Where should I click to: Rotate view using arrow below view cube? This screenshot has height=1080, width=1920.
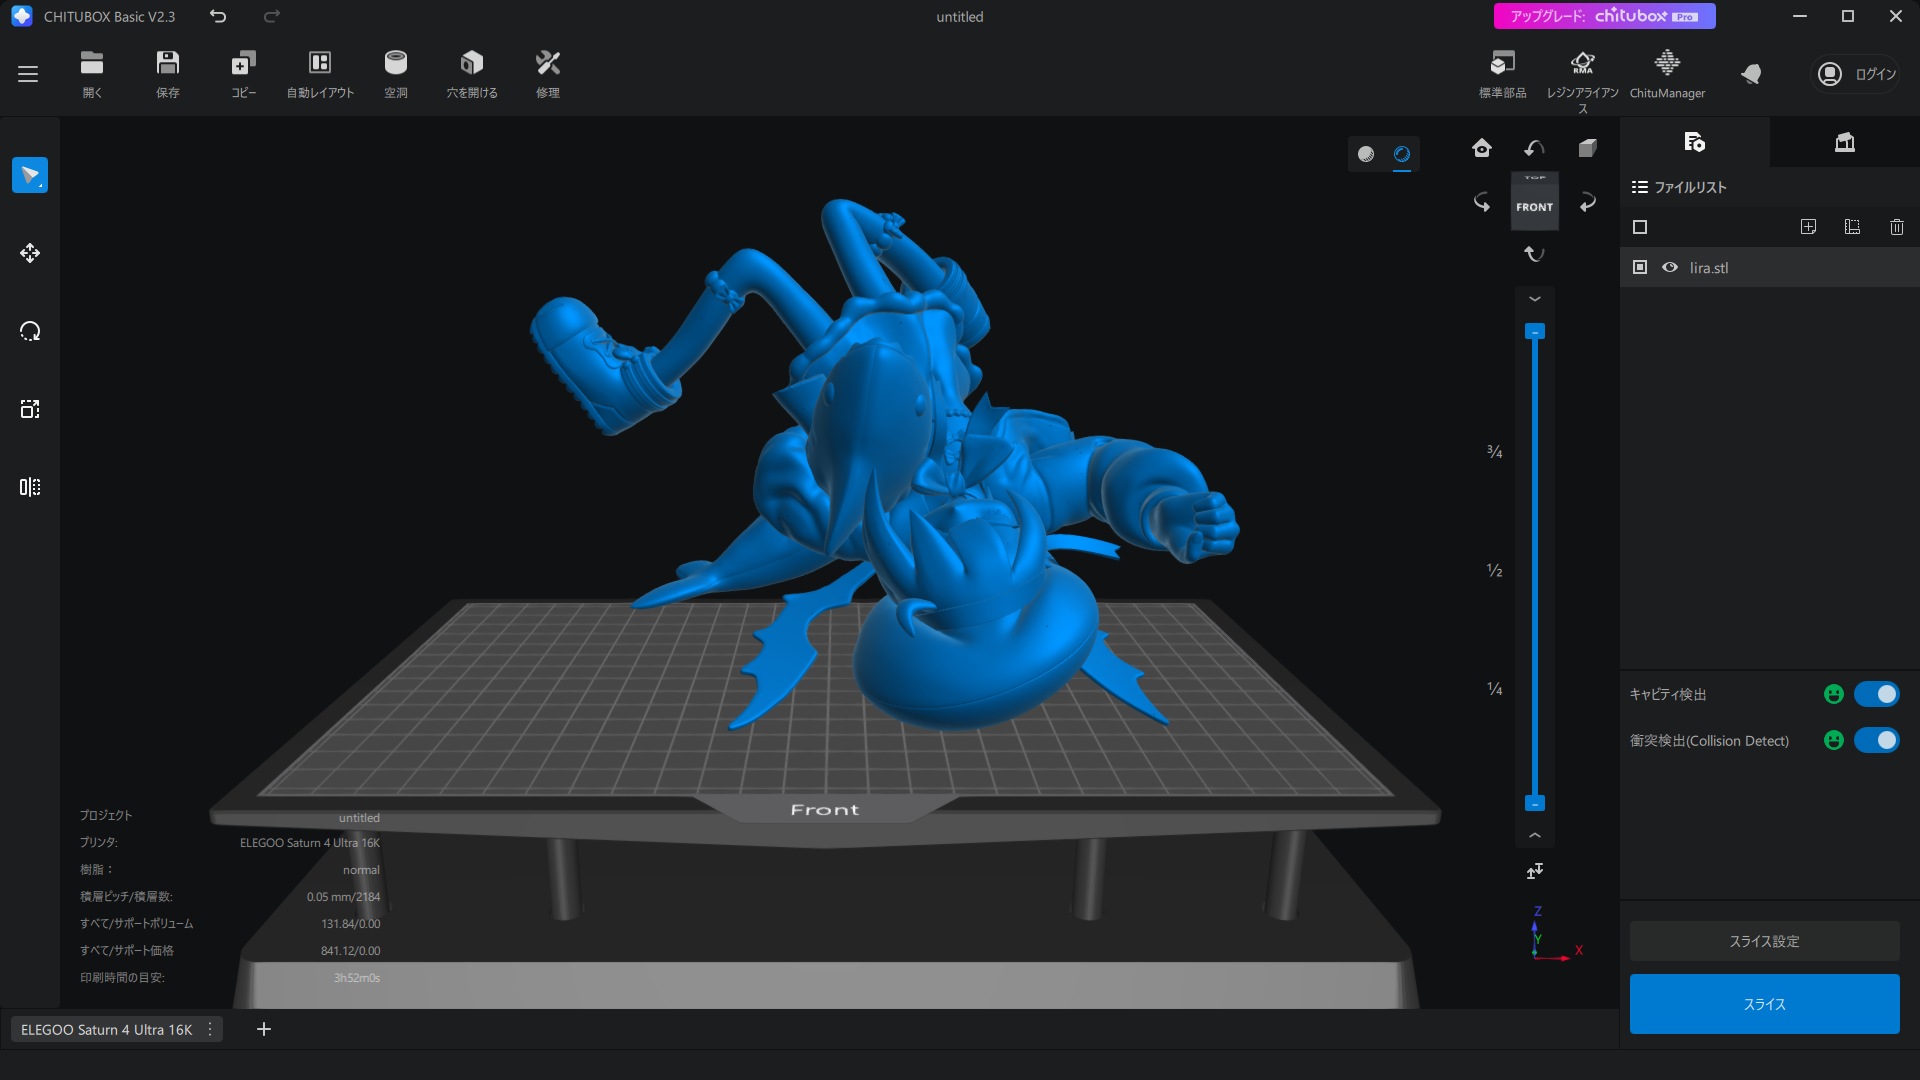point(1535,254)
